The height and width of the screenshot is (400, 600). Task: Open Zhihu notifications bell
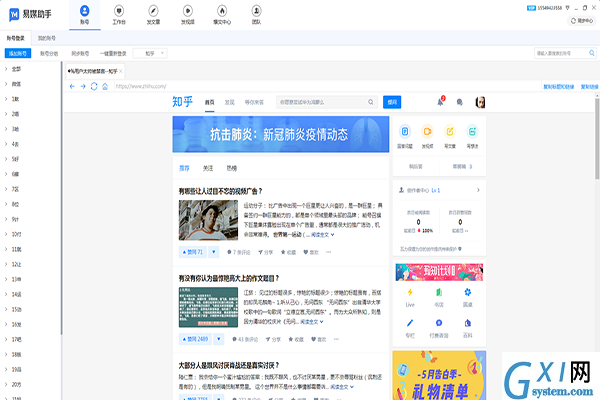click(x=441, y=101)
